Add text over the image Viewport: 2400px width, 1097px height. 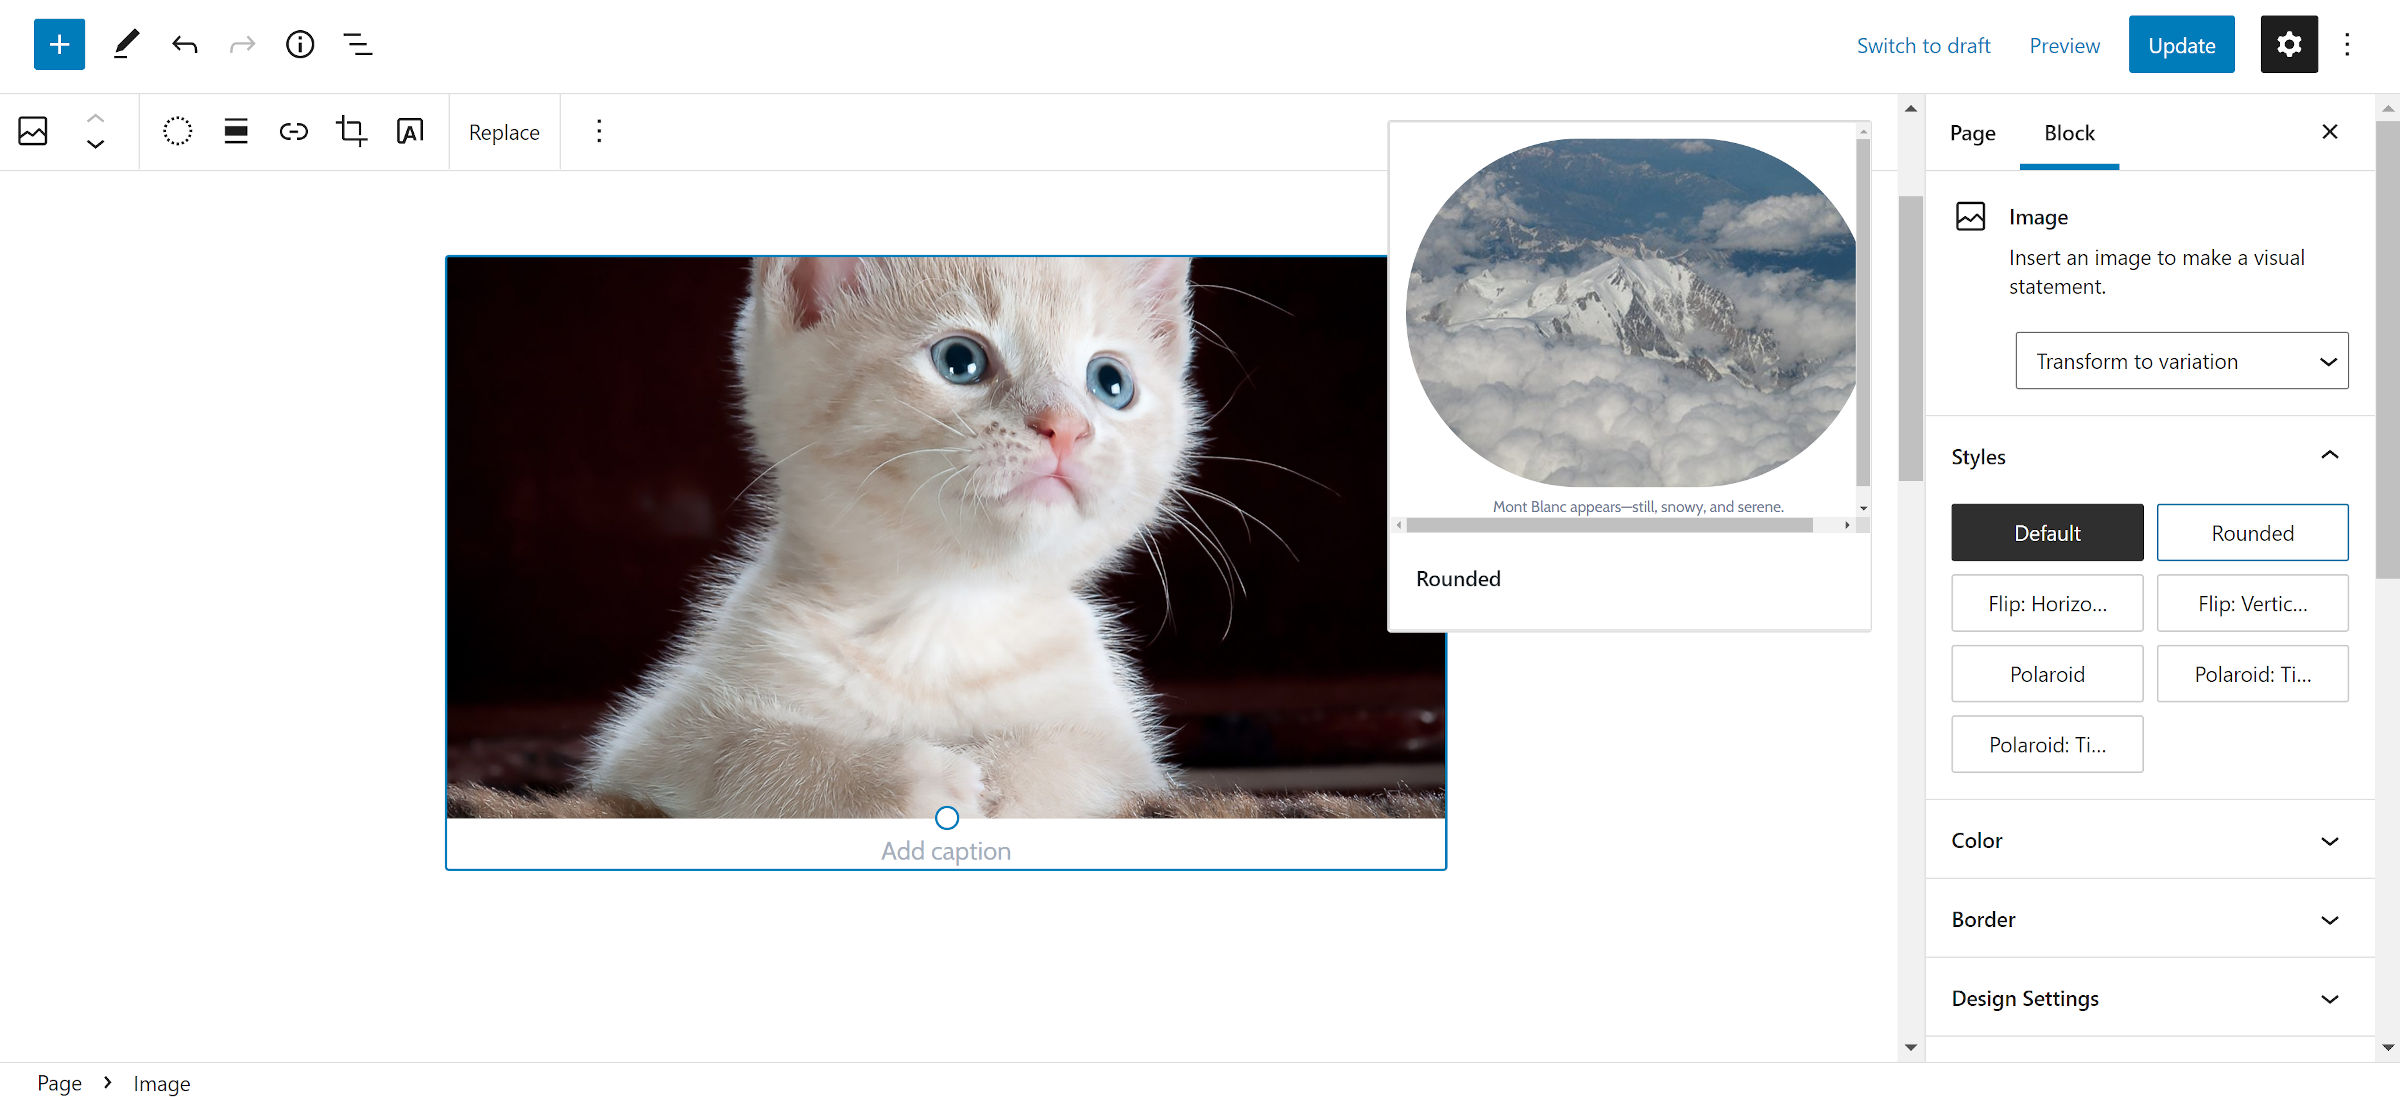[x=408, y=131]
